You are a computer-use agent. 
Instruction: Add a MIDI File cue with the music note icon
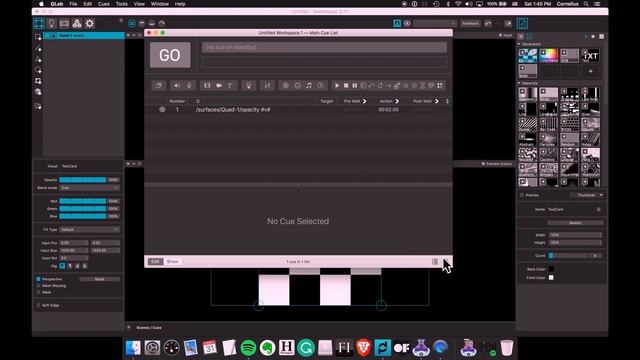pyautogui.click(x=309, y=85)
